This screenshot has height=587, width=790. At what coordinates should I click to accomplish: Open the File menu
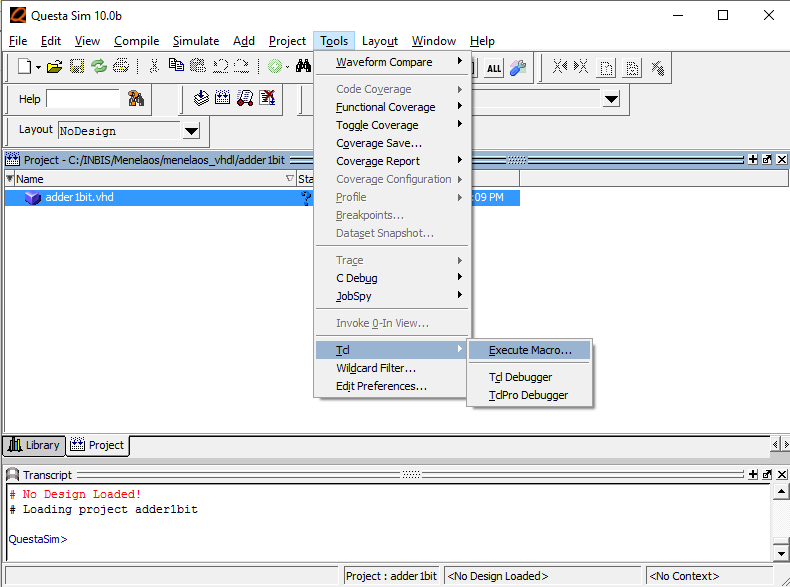(18, 41)
